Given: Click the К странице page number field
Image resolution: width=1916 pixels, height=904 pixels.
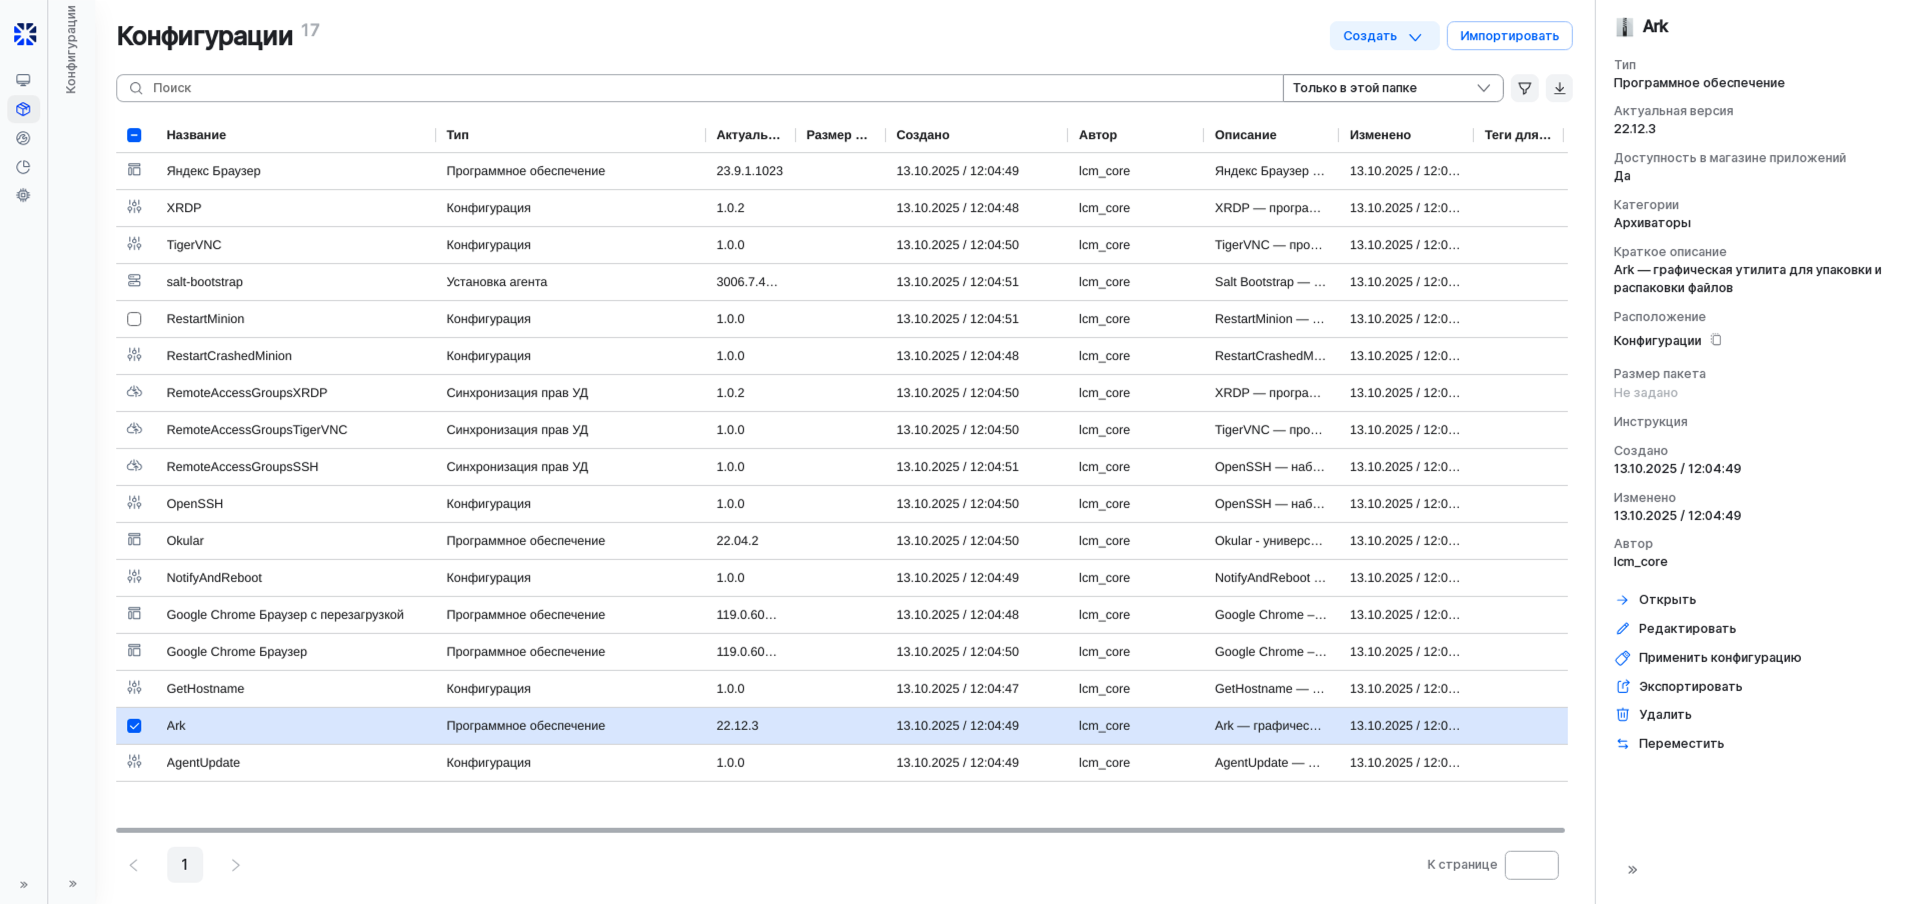Looking at the screenshot, I should coord(1531,864).
